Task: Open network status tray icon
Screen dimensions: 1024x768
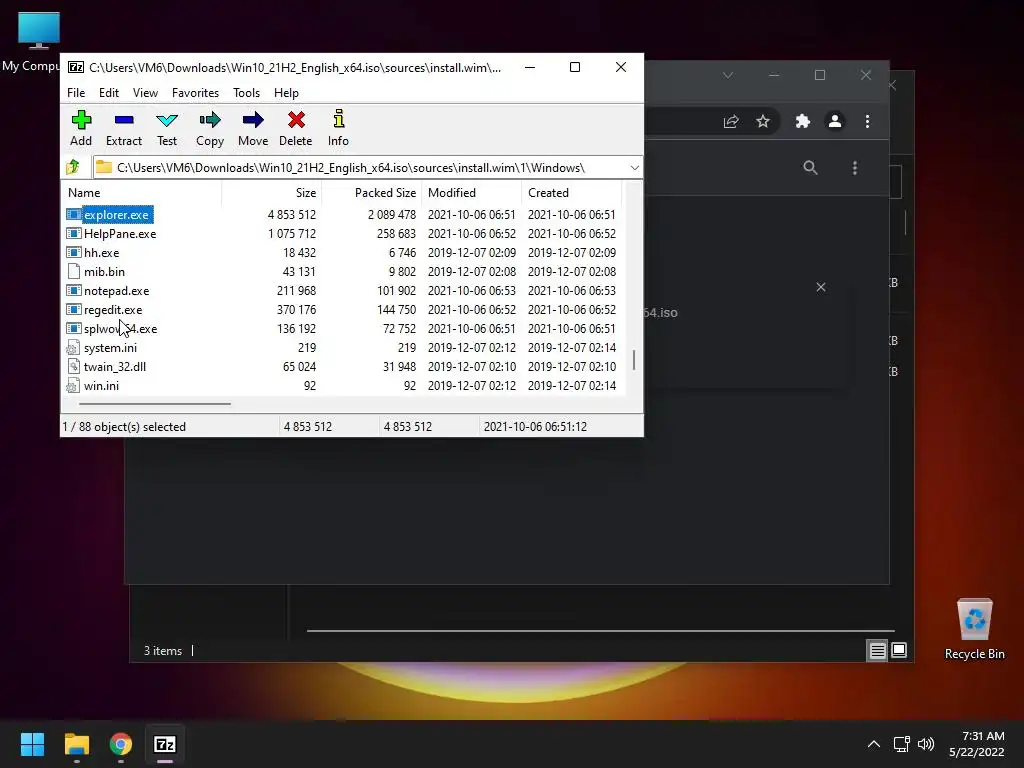Action: tap(902, 744)
